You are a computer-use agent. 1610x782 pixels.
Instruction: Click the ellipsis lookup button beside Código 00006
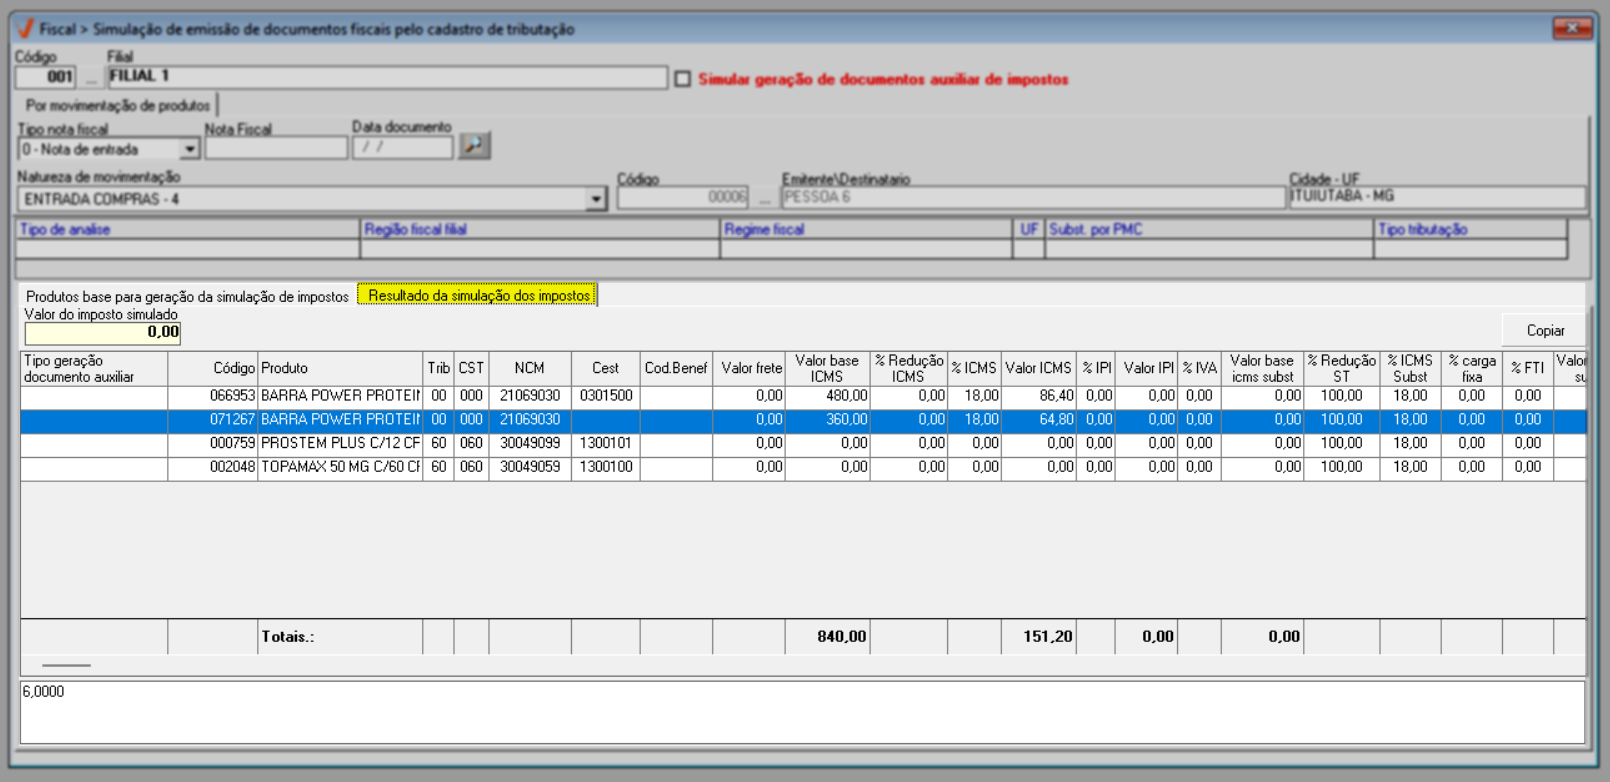[x=764, y=198]
